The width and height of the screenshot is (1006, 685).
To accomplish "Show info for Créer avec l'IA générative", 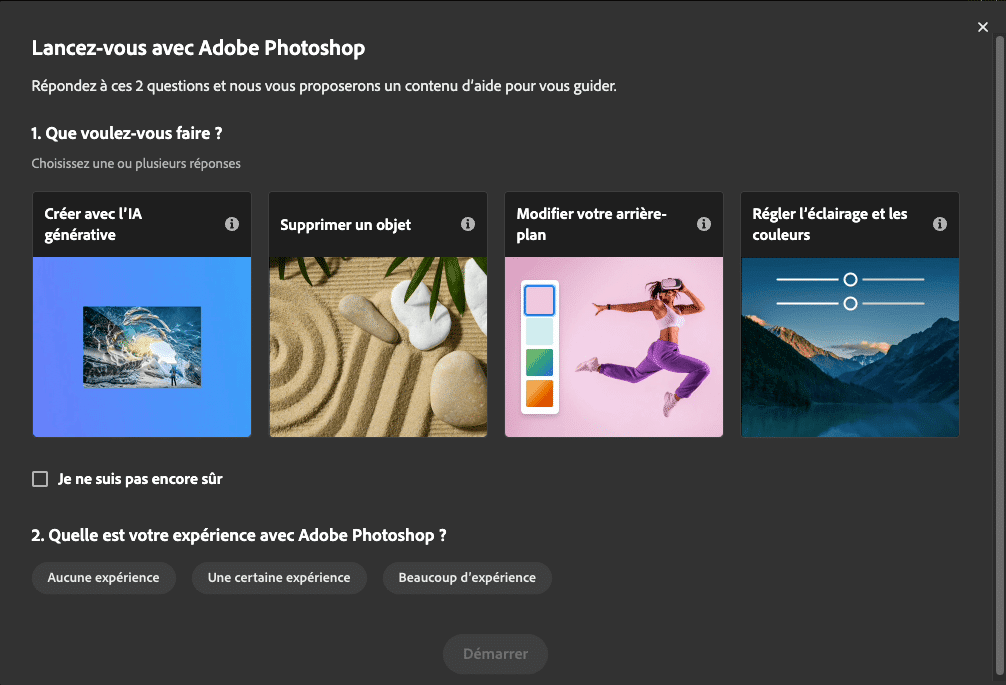I will [232, 224].
